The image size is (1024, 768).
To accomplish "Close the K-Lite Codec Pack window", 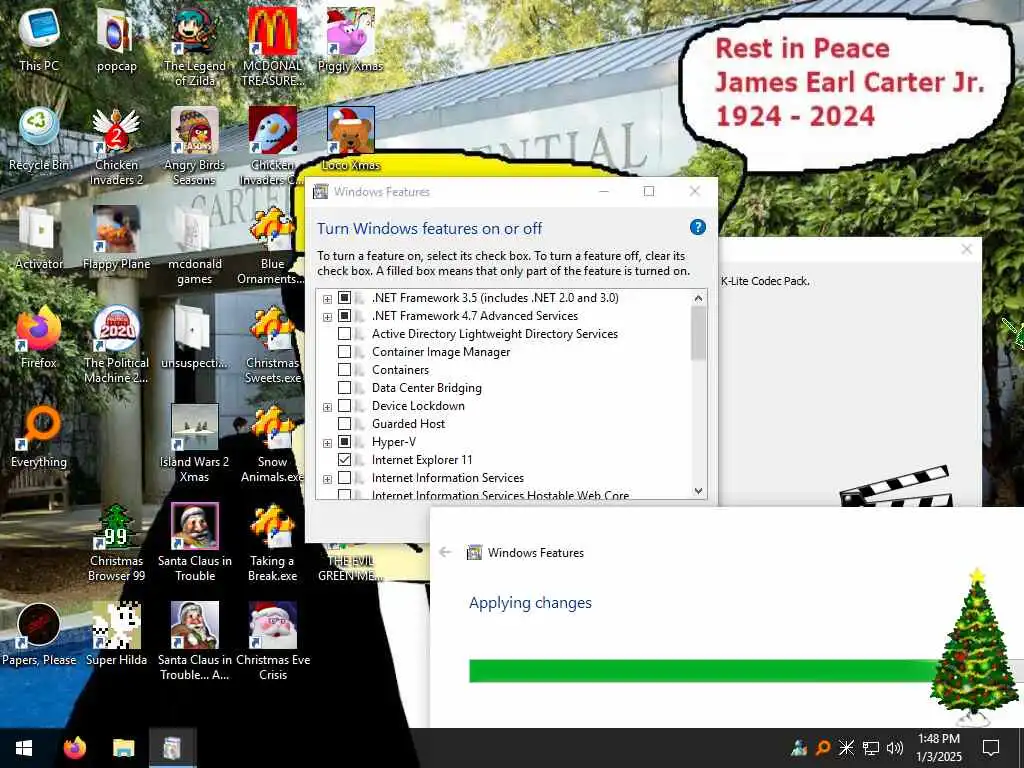I will click(x=967, y=249).
